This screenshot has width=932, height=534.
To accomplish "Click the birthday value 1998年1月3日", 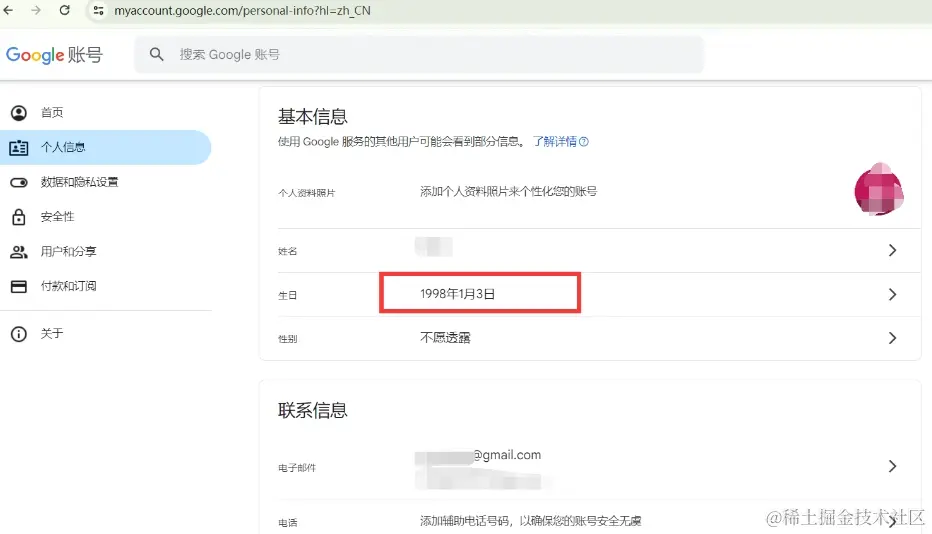I will (458, 294).
